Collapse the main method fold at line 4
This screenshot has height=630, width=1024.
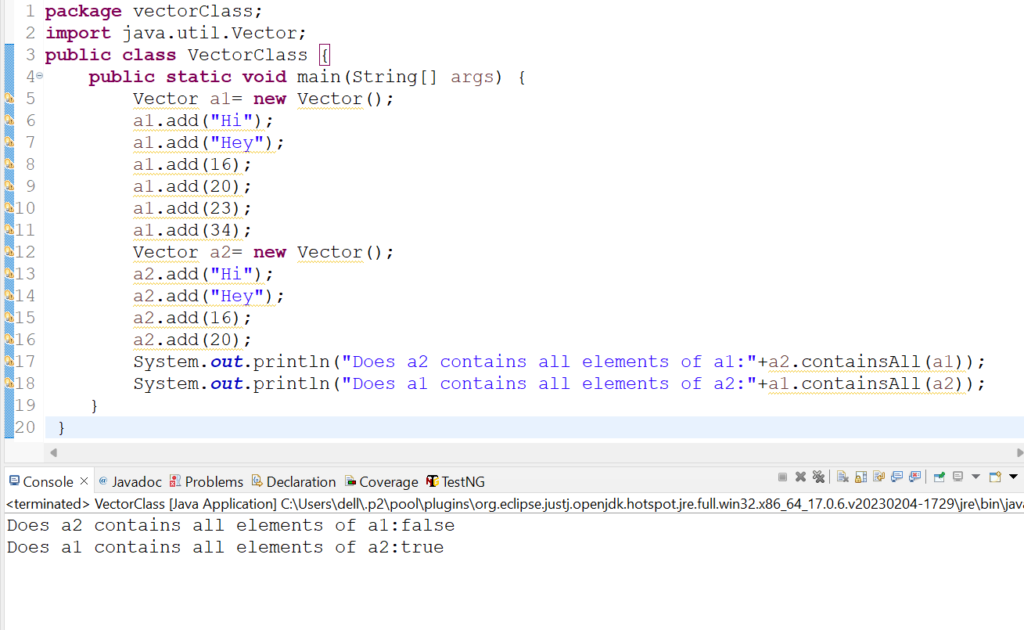pos(40,76)
